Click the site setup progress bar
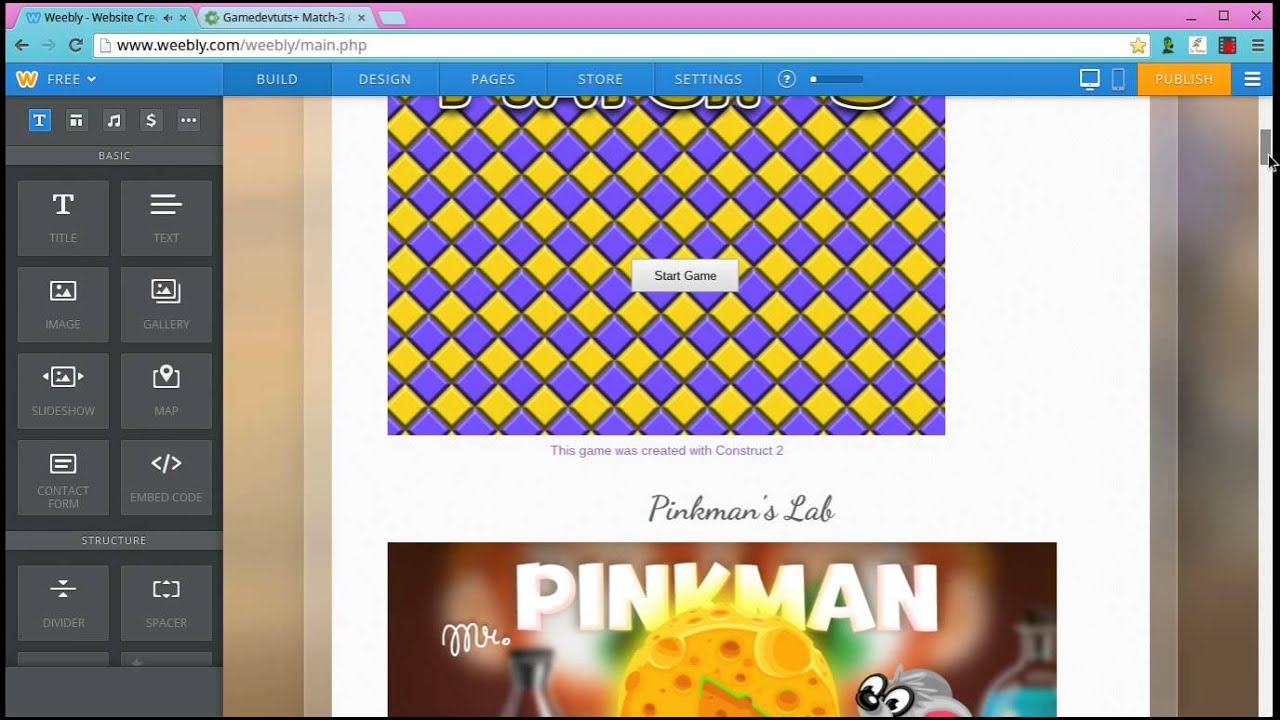 click(x=836, y=79)
